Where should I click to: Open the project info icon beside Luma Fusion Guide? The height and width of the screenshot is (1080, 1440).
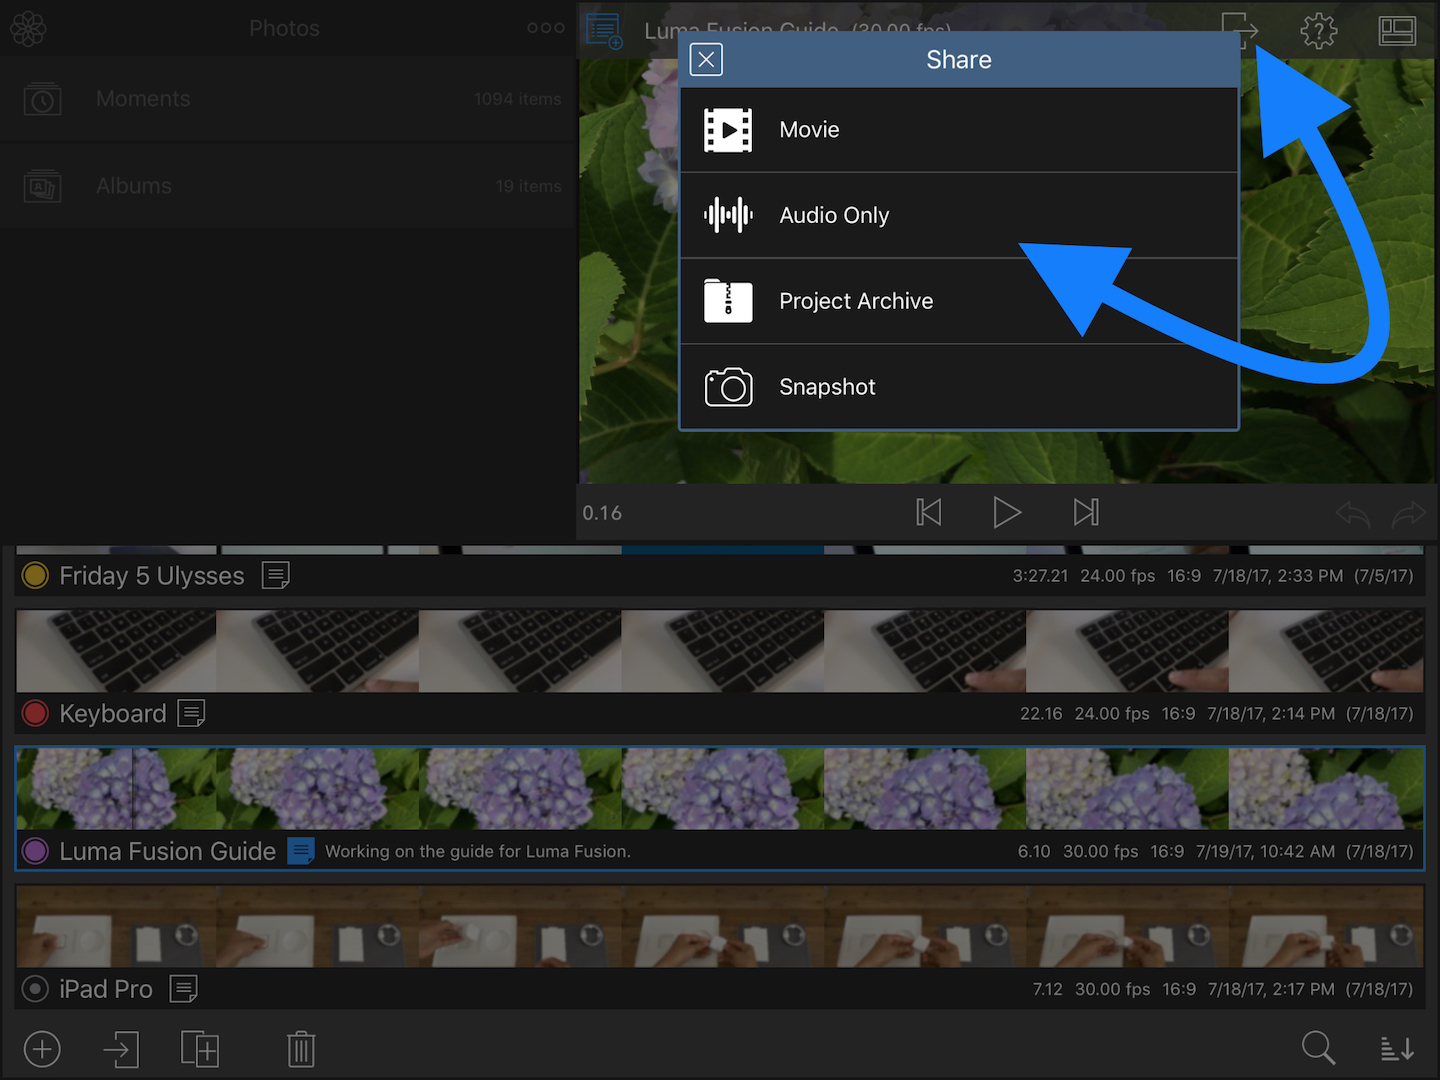point(302,851)
